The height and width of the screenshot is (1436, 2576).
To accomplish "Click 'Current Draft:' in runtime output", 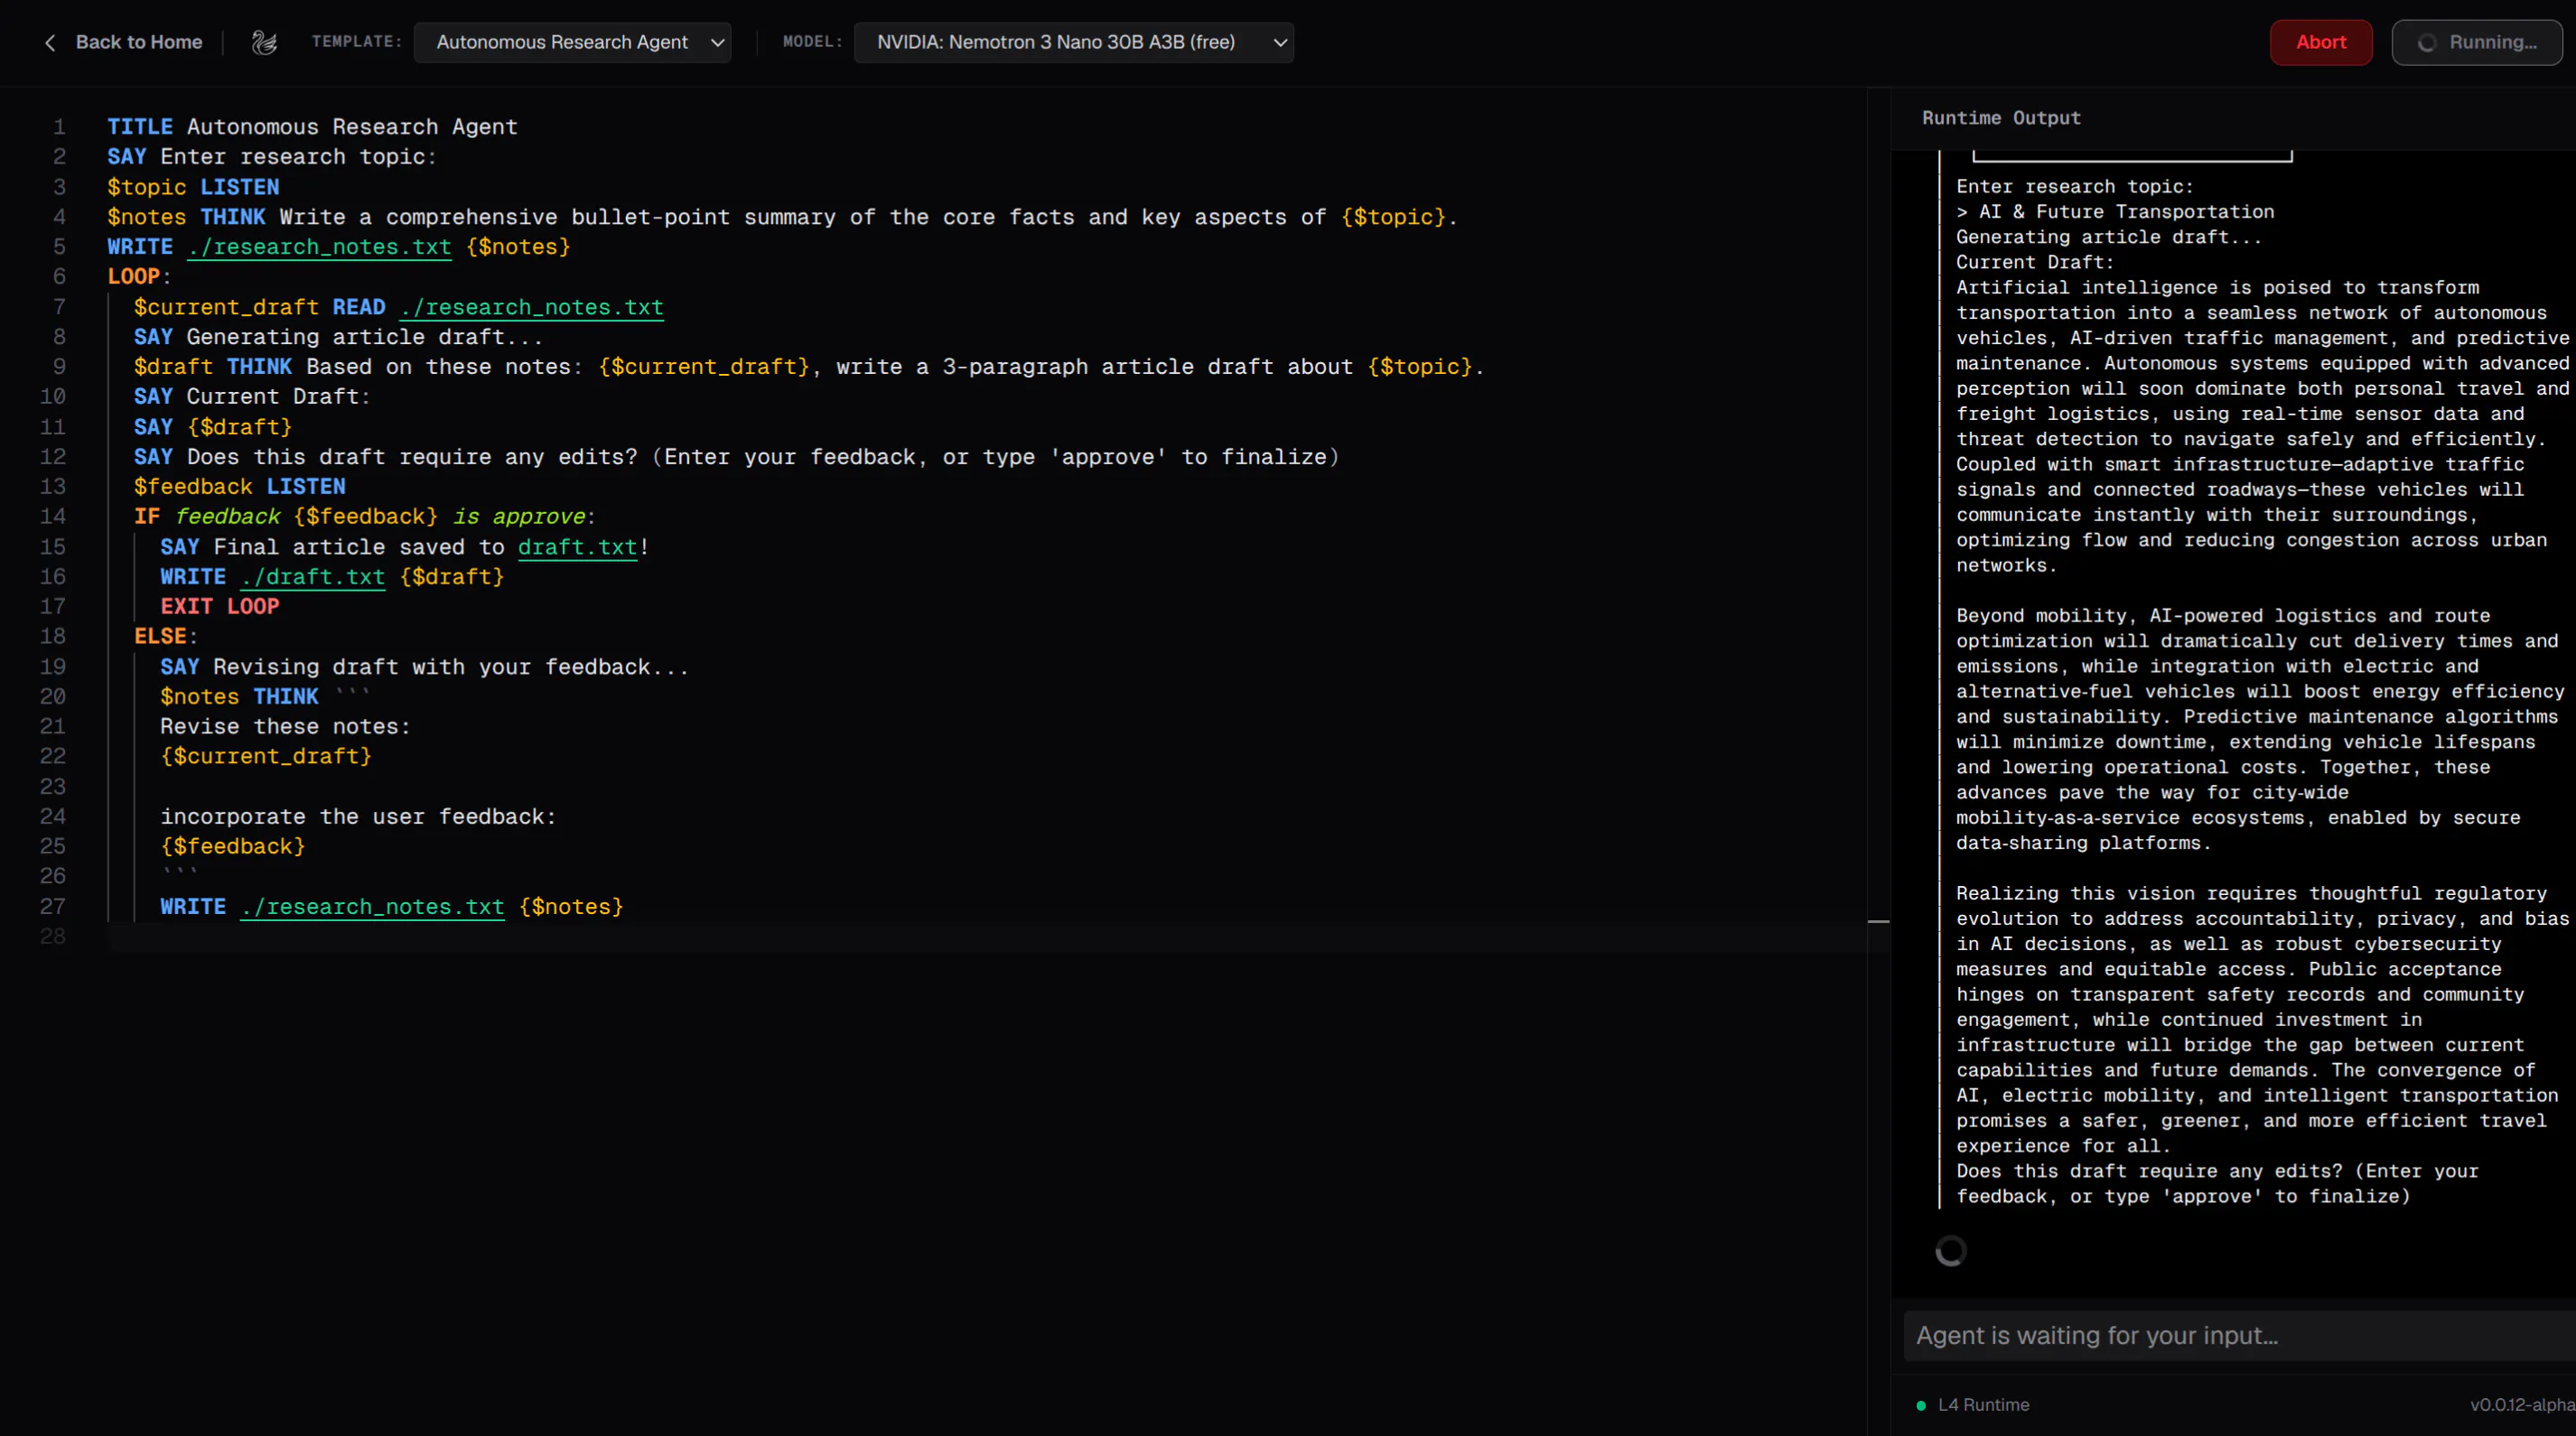I will (x=2035, y=262).
